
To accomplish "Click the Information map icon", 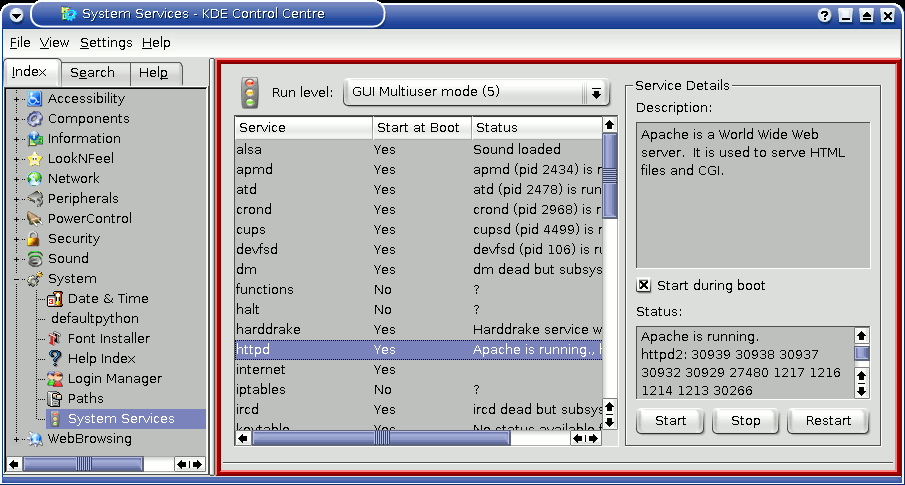I will coord(35,139).
